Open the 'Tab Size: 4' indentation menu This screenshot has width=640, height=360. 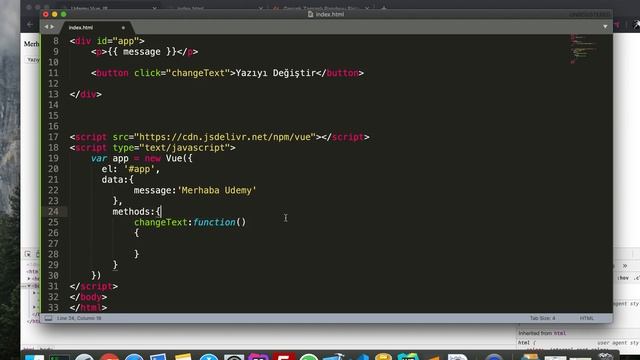[542, 318]
